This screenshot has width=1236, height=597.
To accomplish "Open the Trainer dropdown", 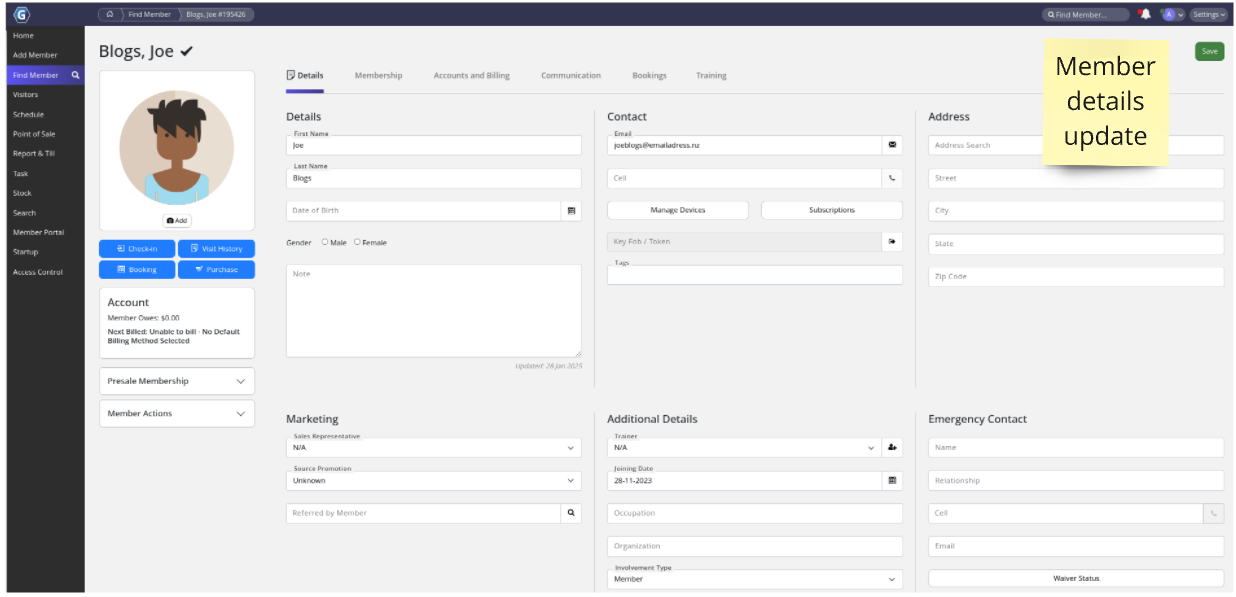I will tap(744, 448).
